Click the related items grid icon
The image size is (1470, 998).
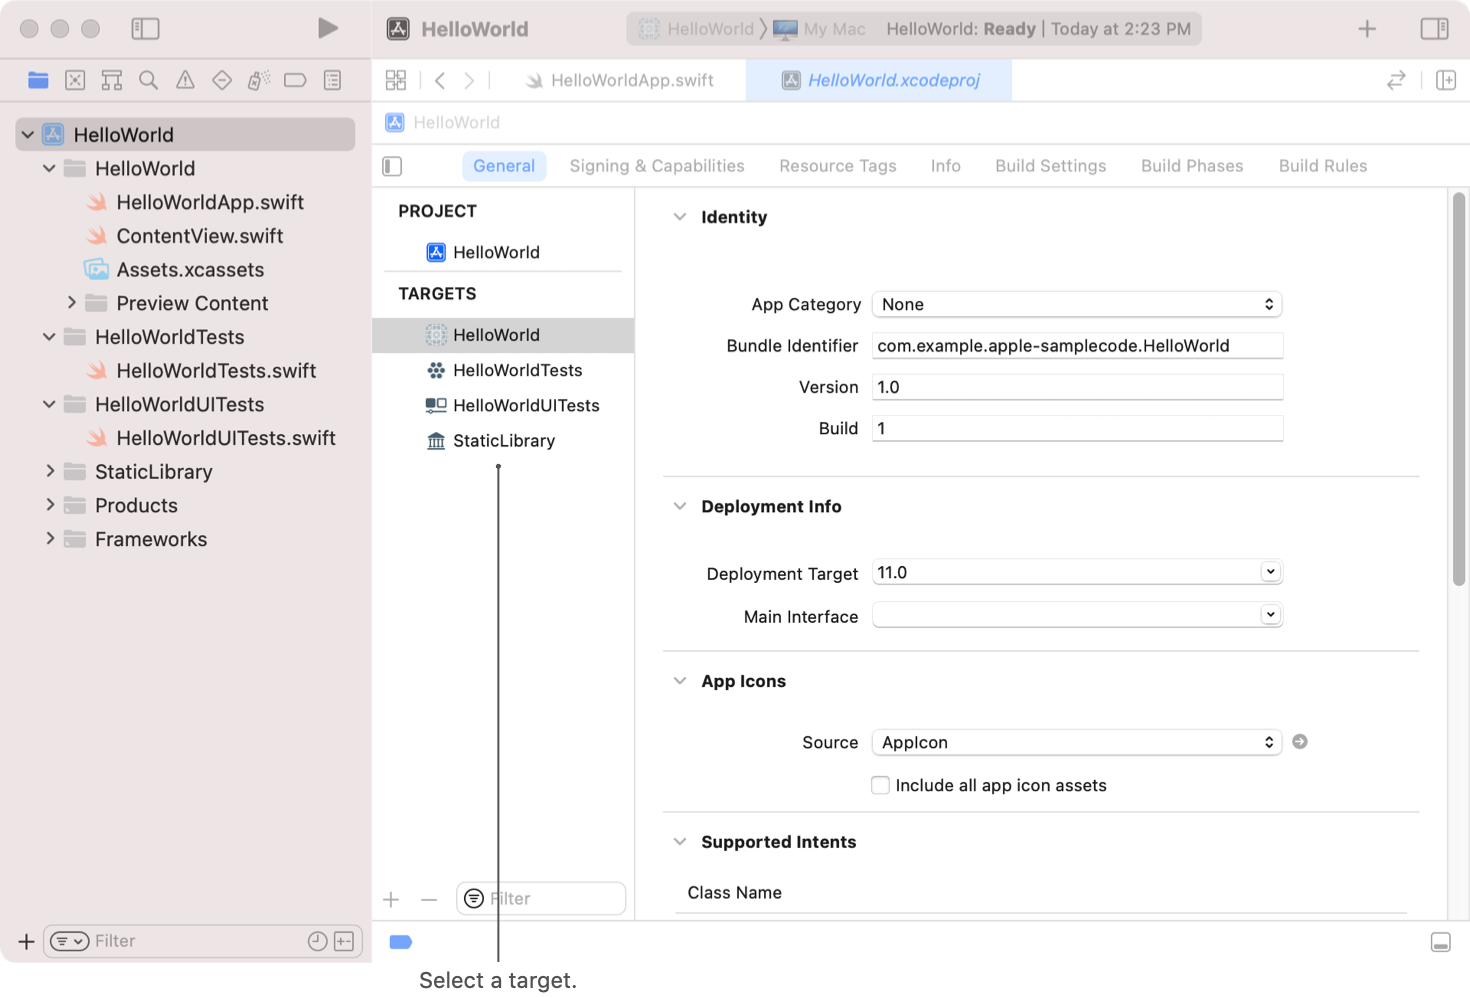point(396,80)
